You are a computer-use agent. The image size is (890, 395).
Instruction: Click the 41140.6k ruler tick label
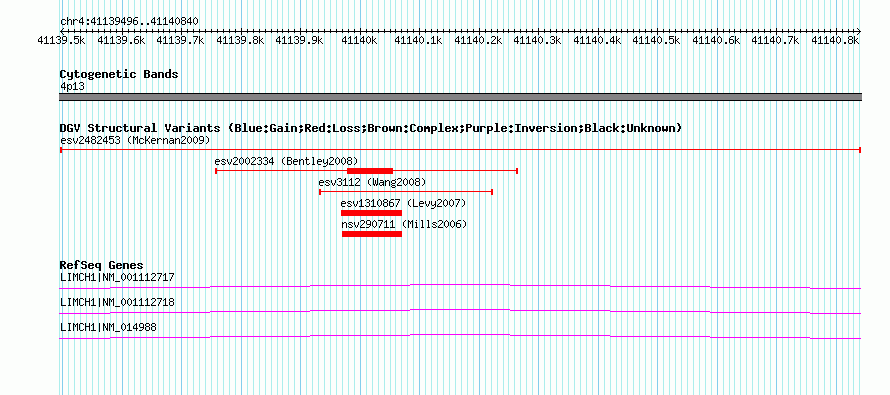pyautogui.click(x=716, y=40)
